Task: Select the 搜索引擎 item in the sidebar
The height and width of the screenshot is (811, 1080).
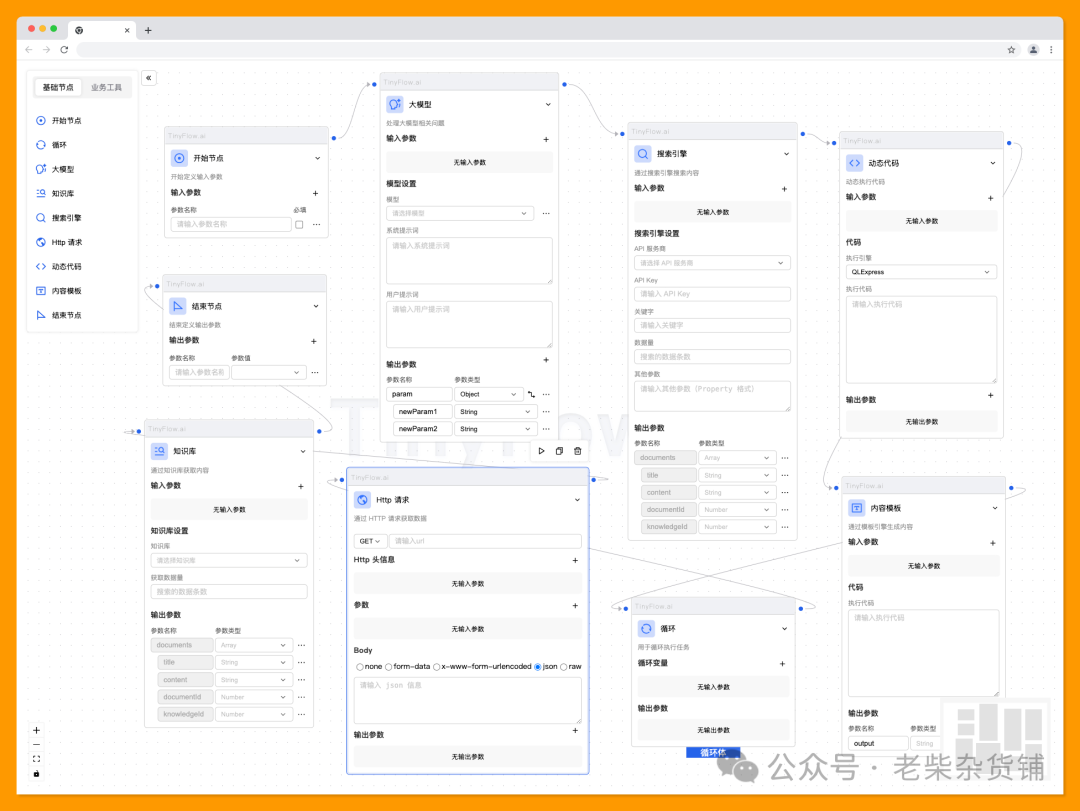Action: [59, 218]
